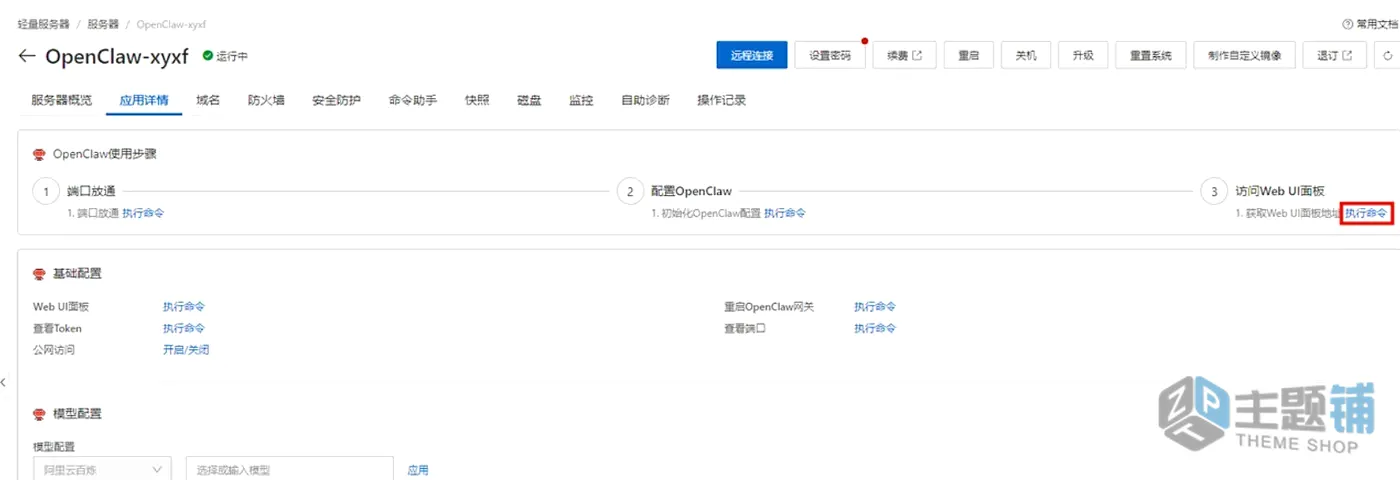The width and height of the screenshot is (1400, 480).
Task: Open the 快照 tab
Action: coord(477,100)
